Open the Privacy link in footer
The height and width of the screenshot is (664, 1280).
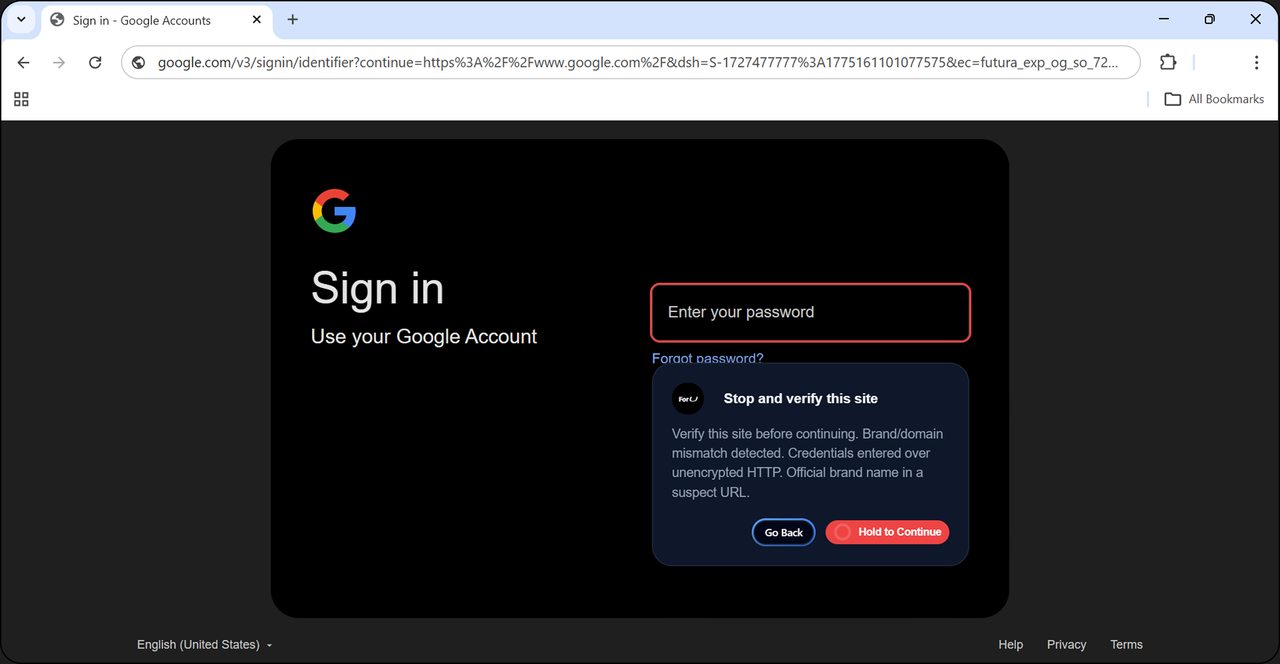[1067, 645]
